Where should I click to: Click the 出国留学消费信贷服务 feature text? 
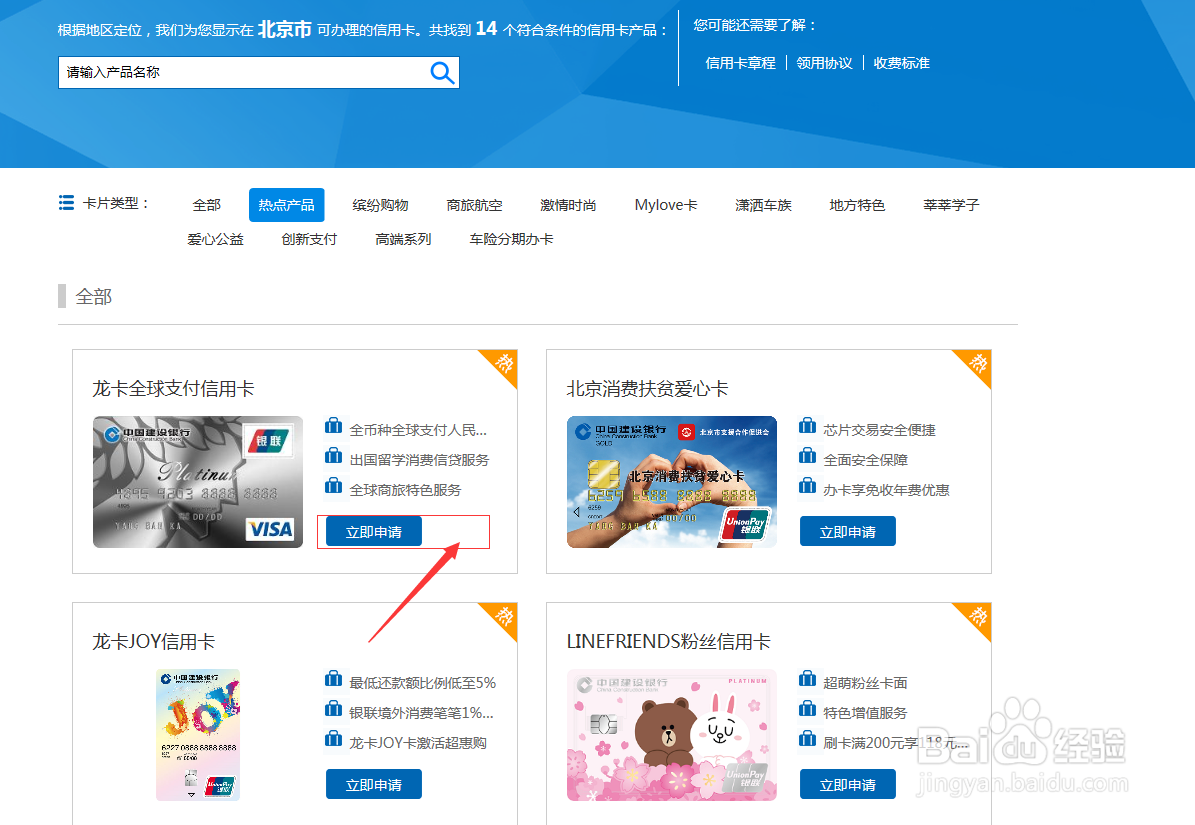click(419, 460)
